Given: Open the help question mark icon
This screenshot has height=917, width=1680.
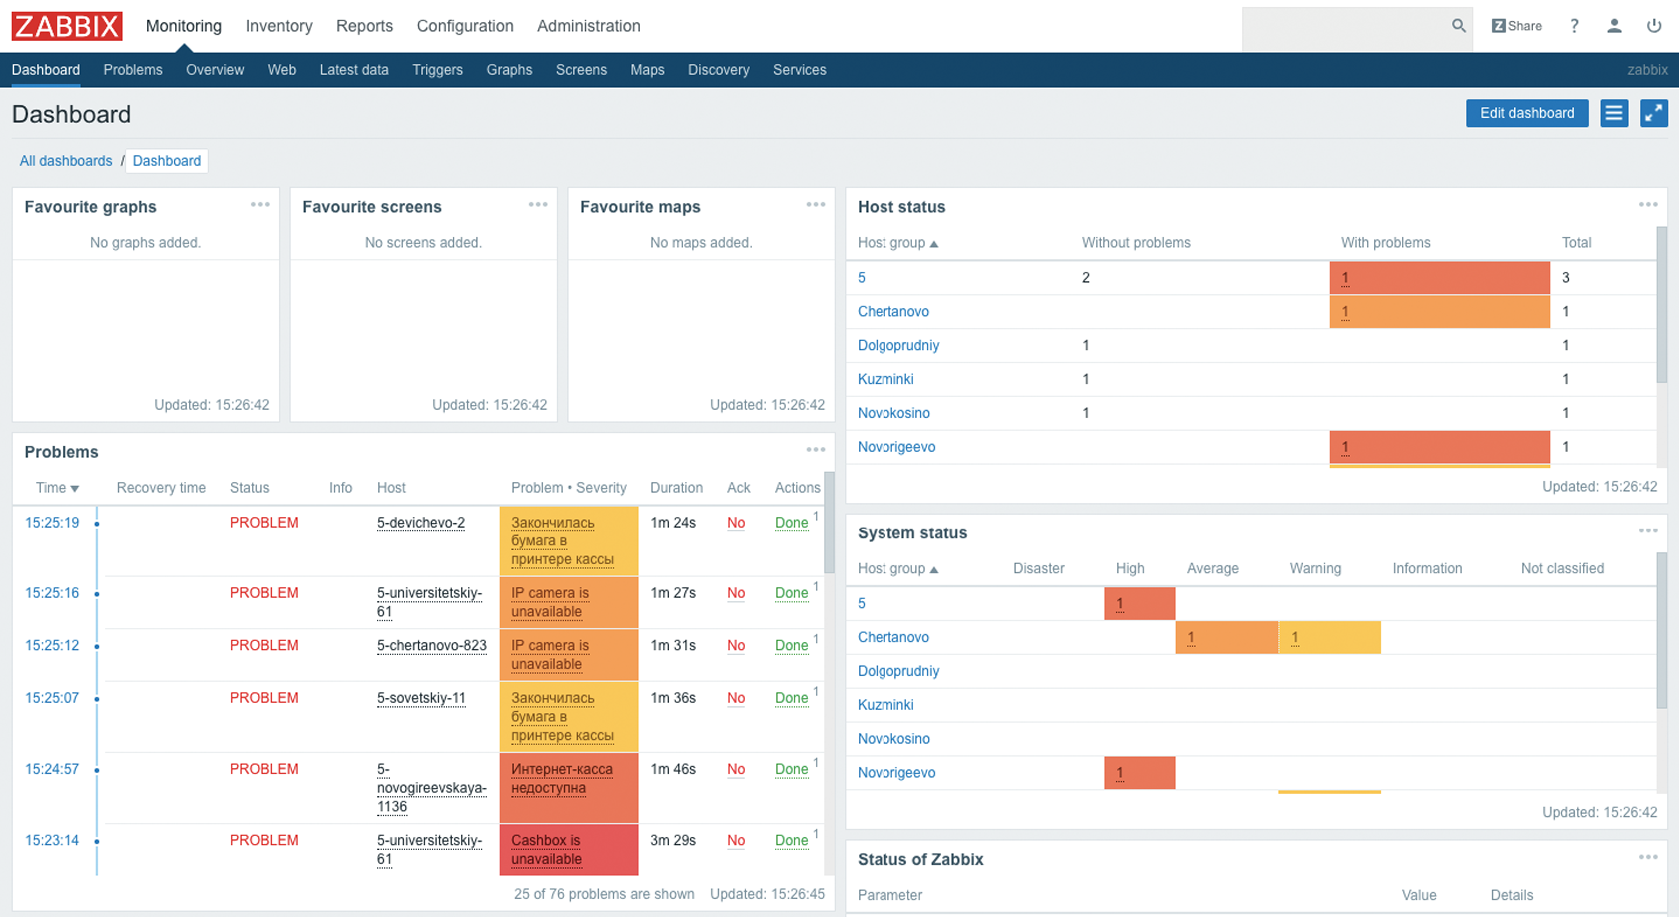Looking at the screenshot, I should pyautogui.click(x=1574, y=26).
